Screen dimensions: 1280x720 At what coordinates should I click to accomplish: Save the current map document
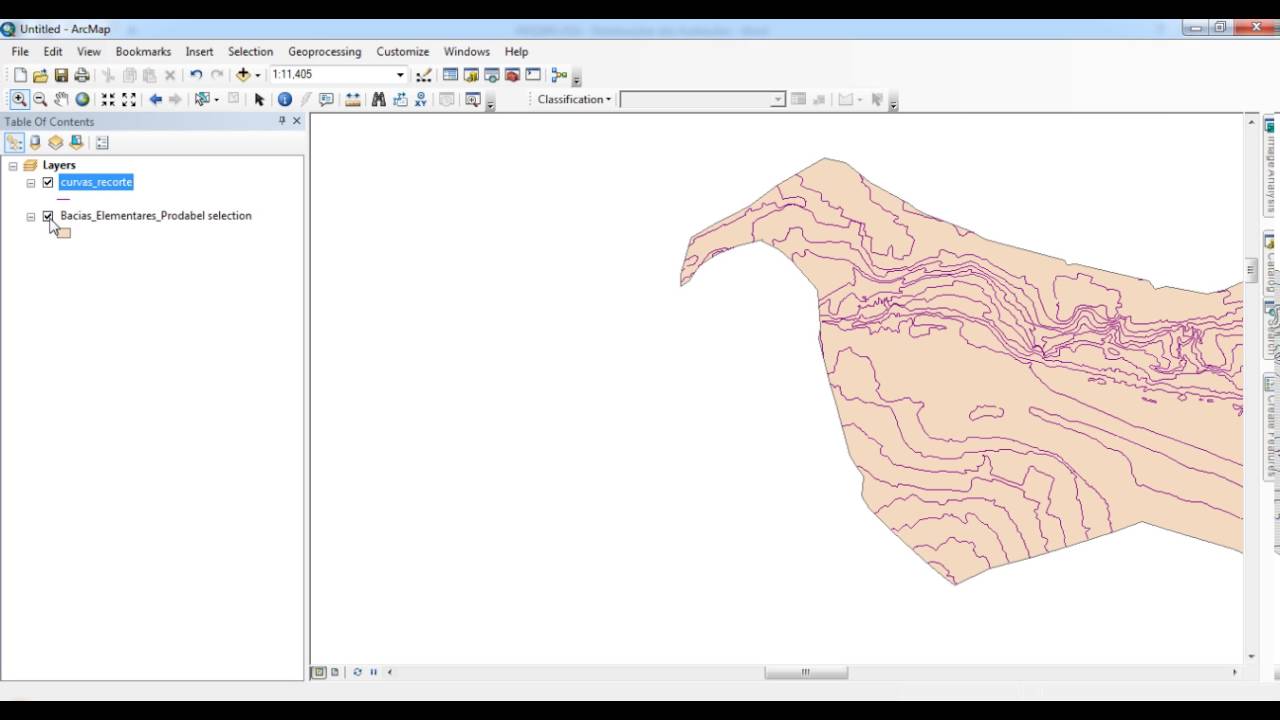pos(61,75)
